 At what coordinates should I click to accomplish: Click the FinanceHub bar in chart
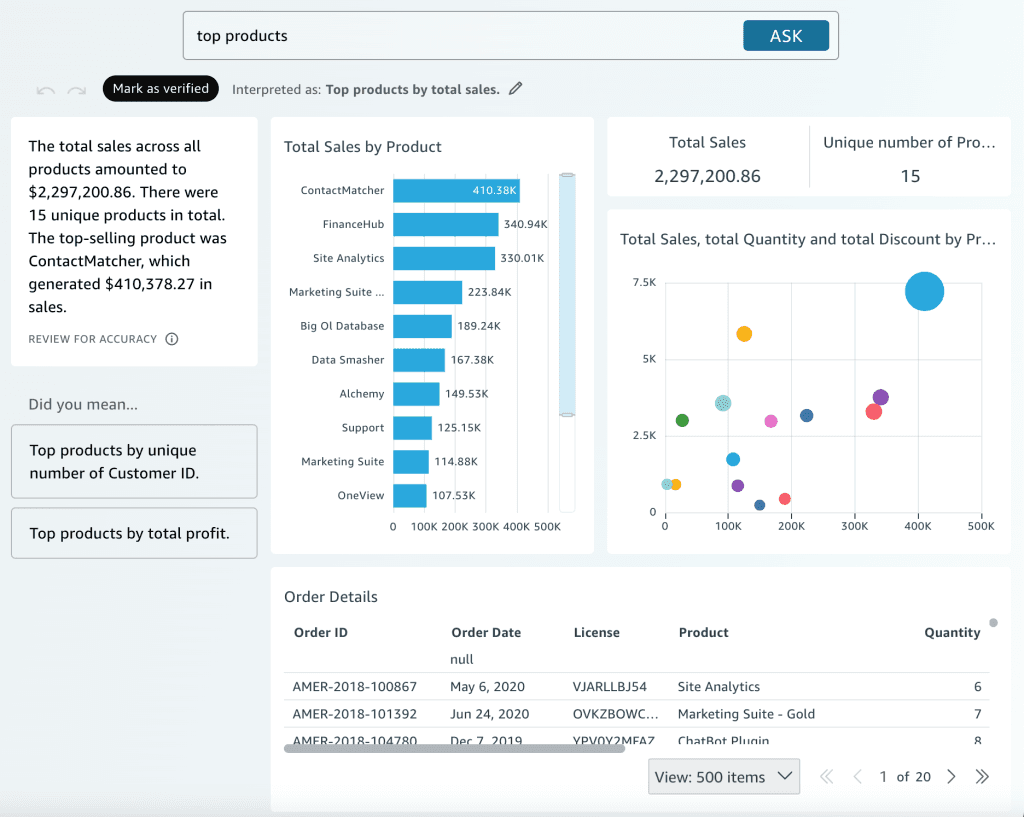[x=445, y=225]
